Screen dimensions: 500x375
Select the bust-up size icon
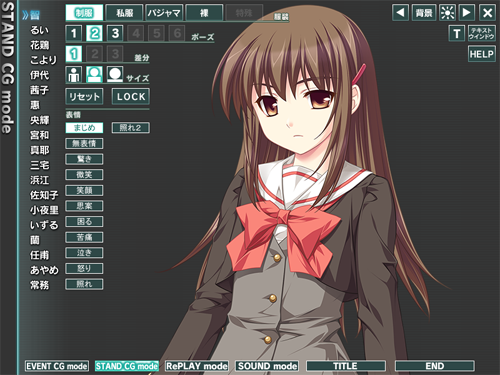pos(94,74)
